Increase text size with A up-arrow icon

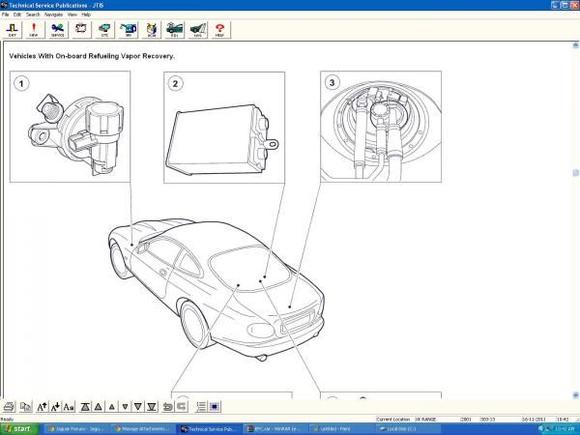42,407
